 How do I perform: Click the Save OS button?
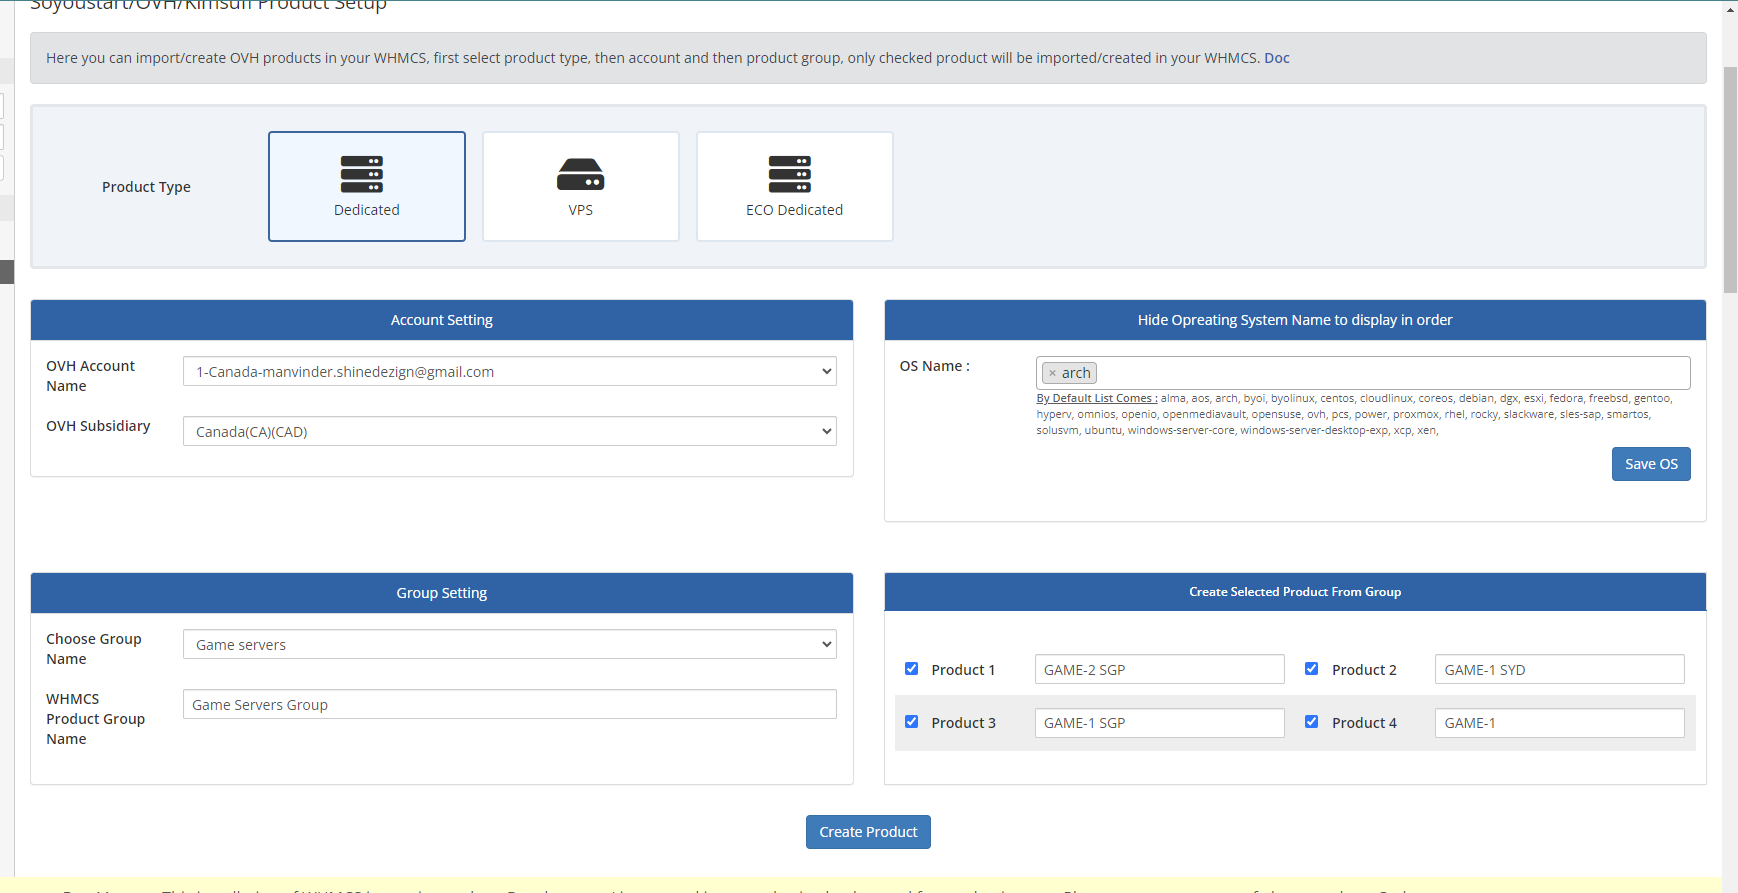(1651, 464)
